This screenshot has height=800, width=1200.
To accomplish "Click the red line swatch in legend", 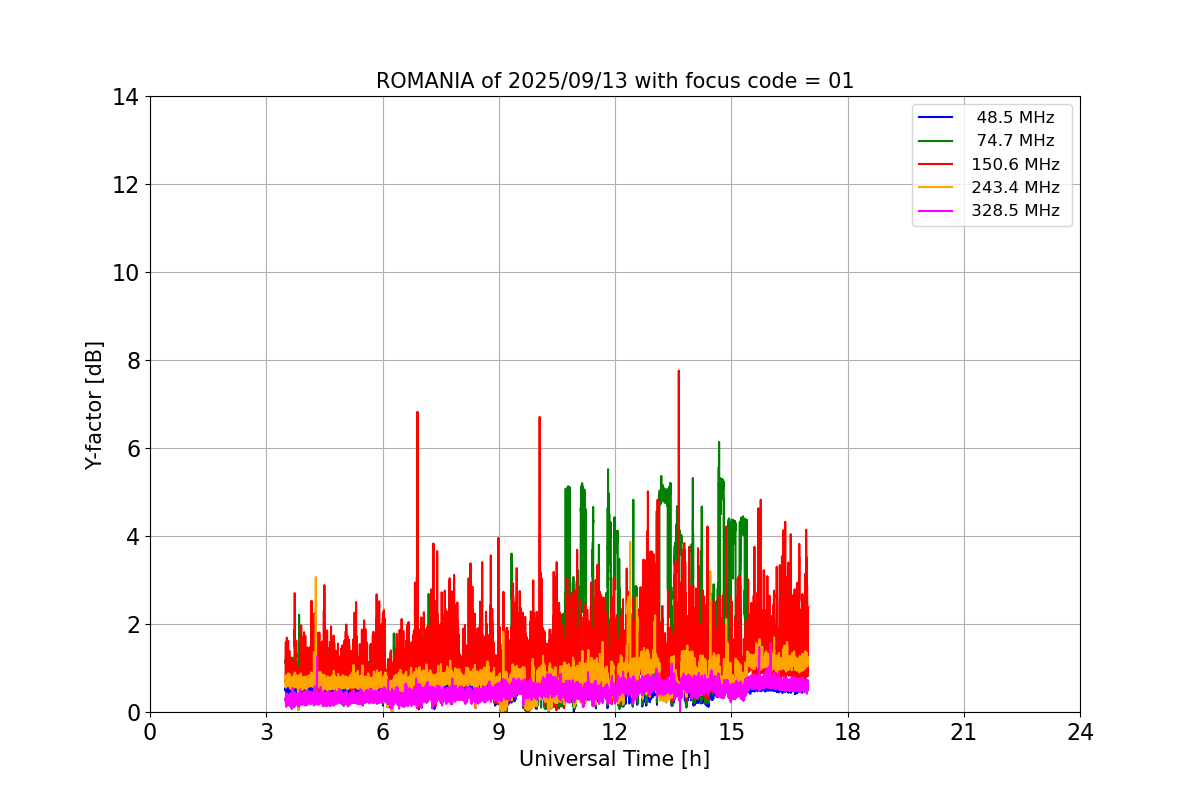I will tap(936, 164).
